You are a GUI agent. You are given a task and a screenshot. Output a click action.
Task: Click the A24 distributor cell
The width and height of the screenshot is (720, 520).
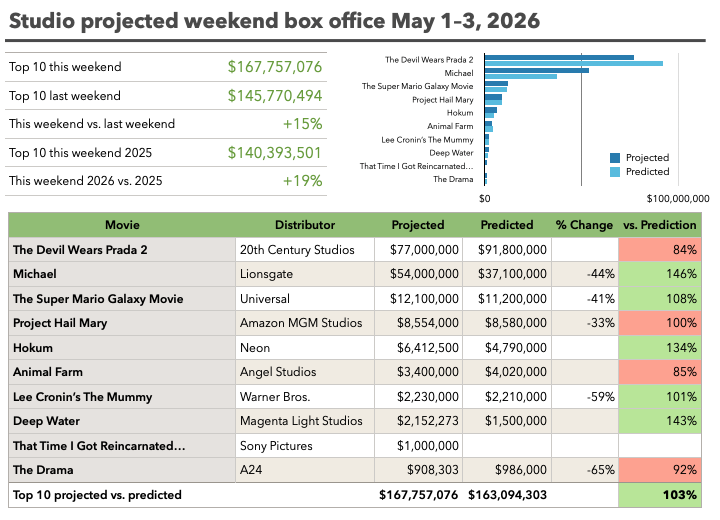305,470
